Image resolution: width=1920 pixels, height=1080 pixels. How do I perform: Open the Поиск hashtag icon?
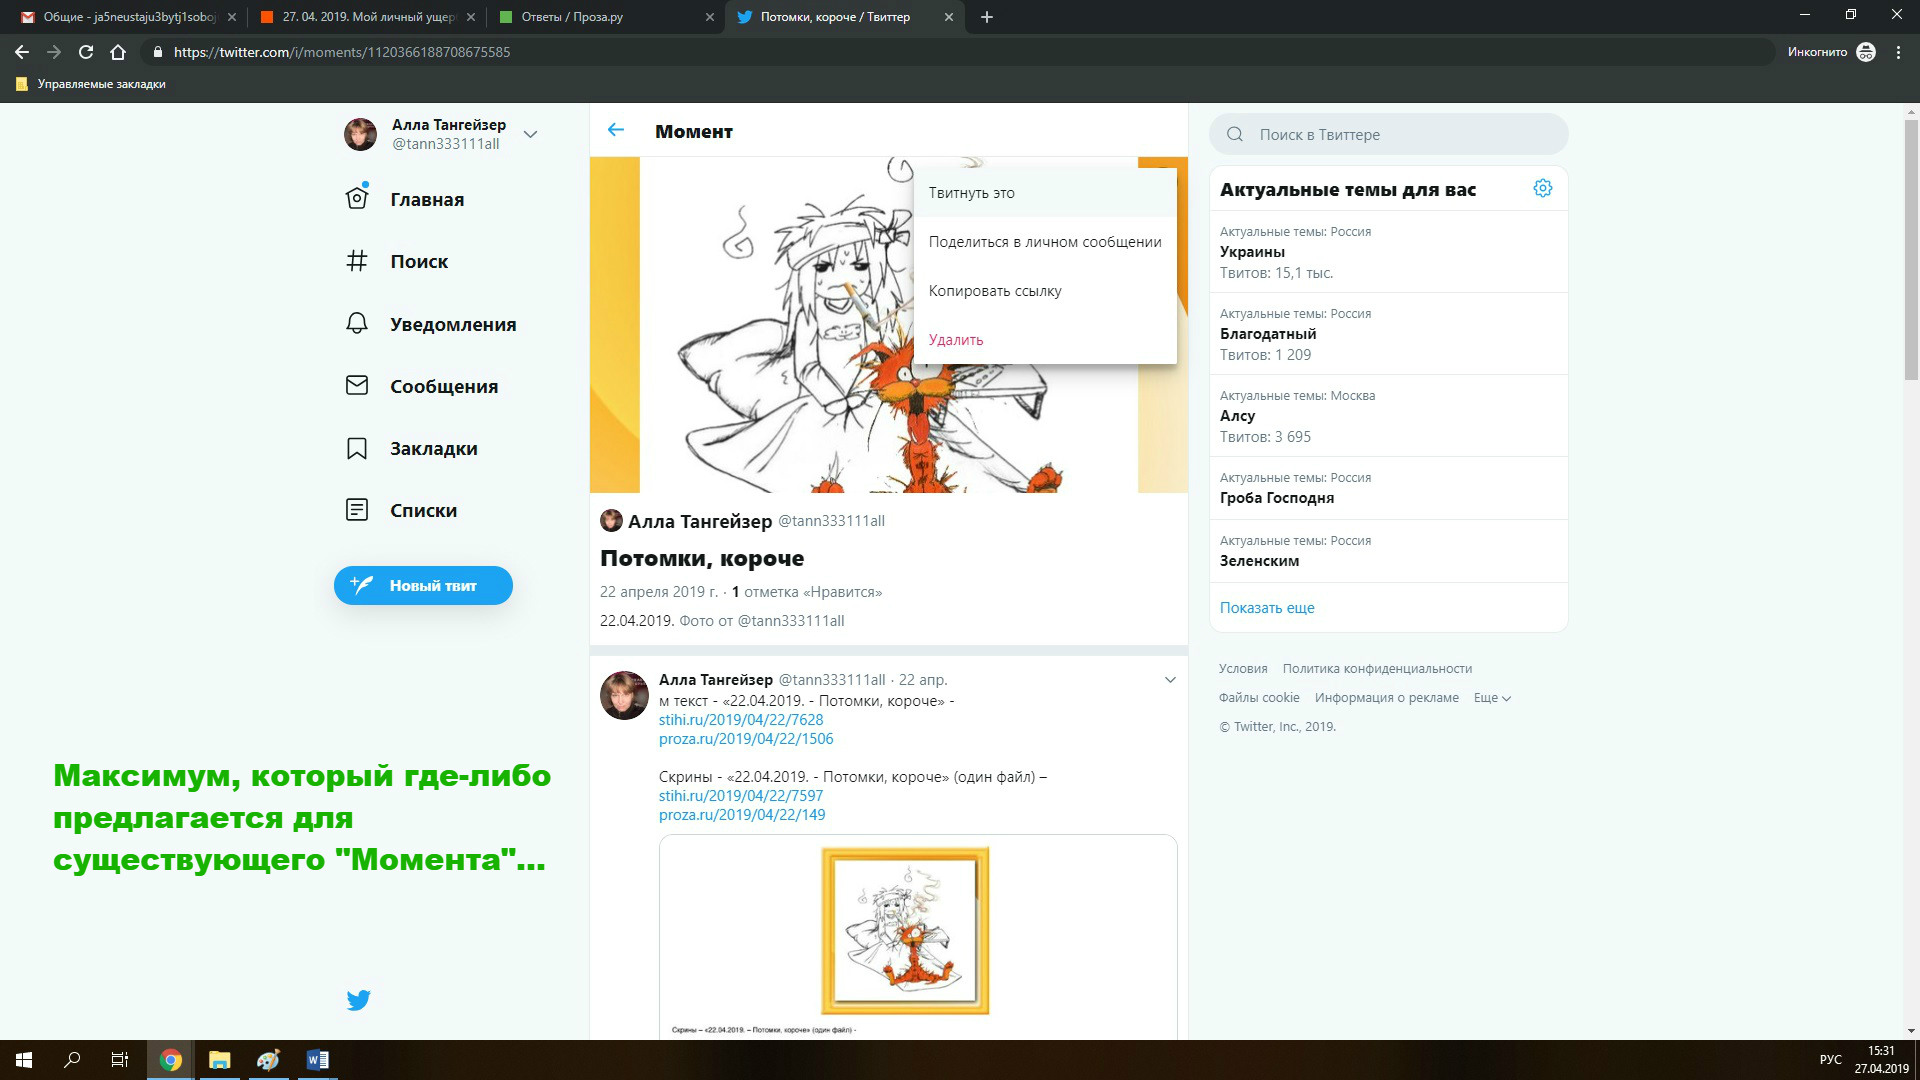point(357,261)
